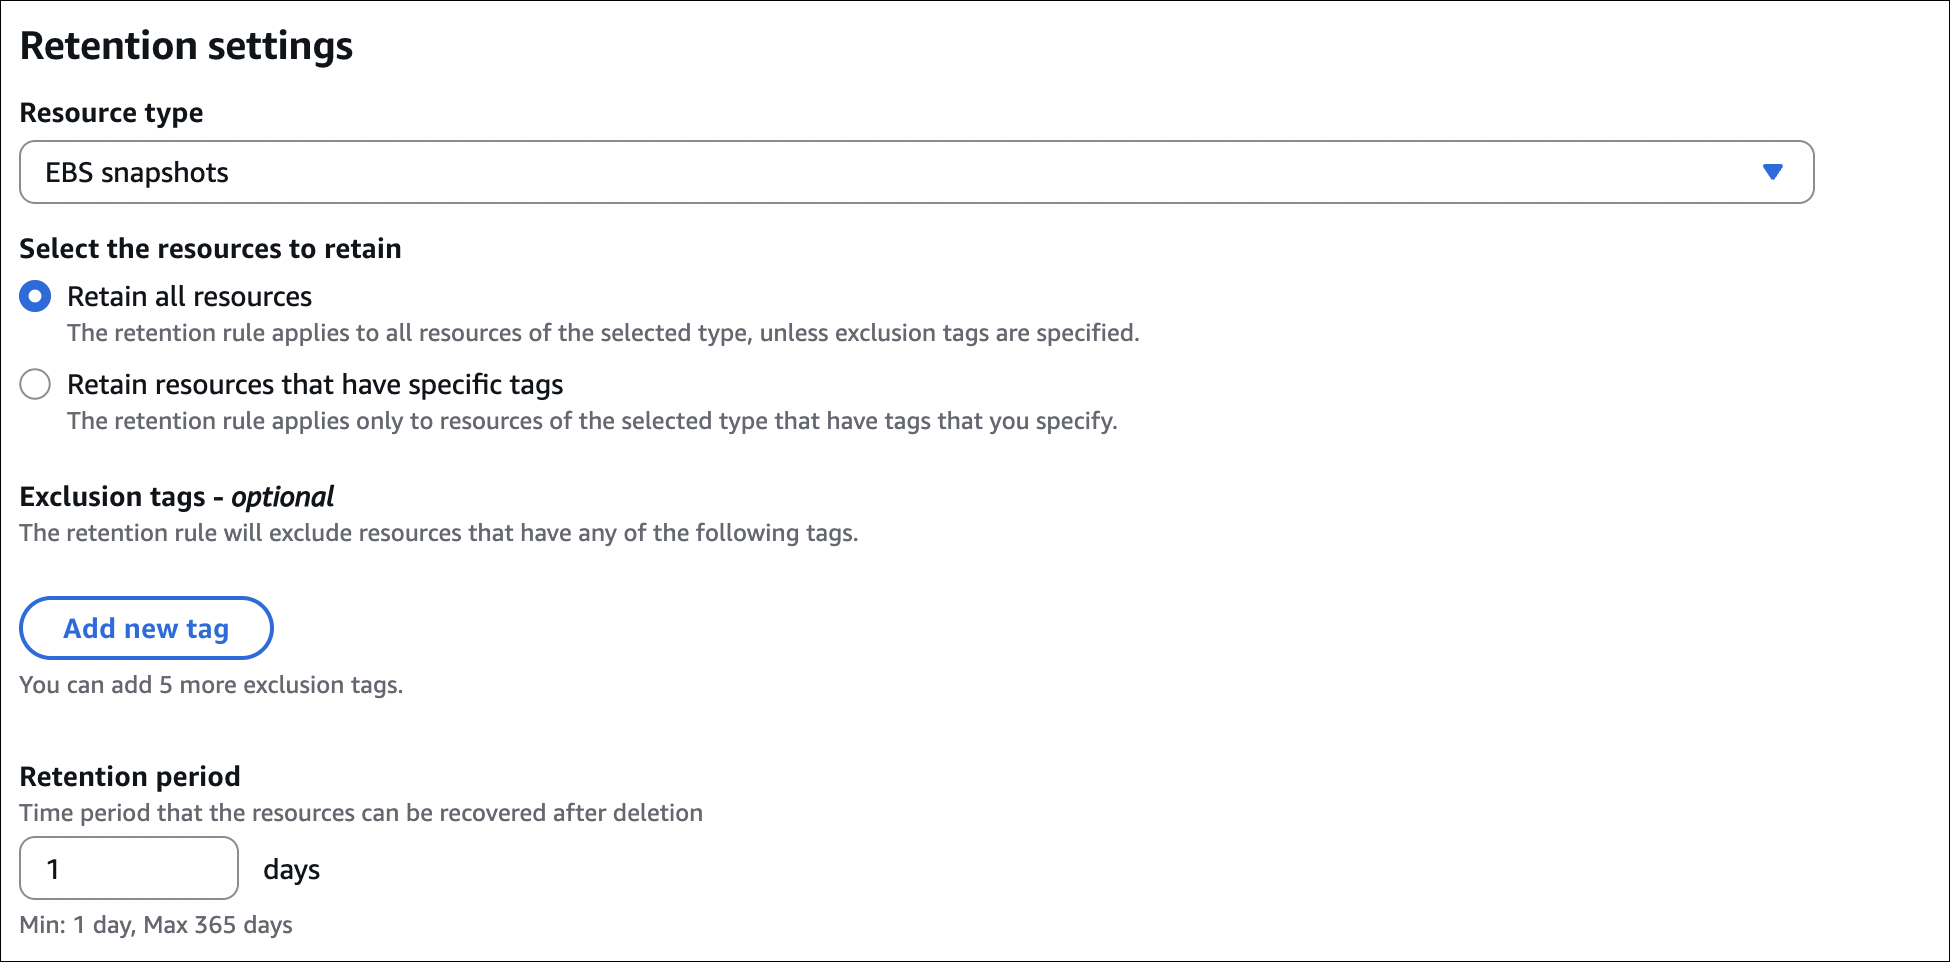
Task: Click the exclusion tags description sentence
Action: (x=438, y=533)
